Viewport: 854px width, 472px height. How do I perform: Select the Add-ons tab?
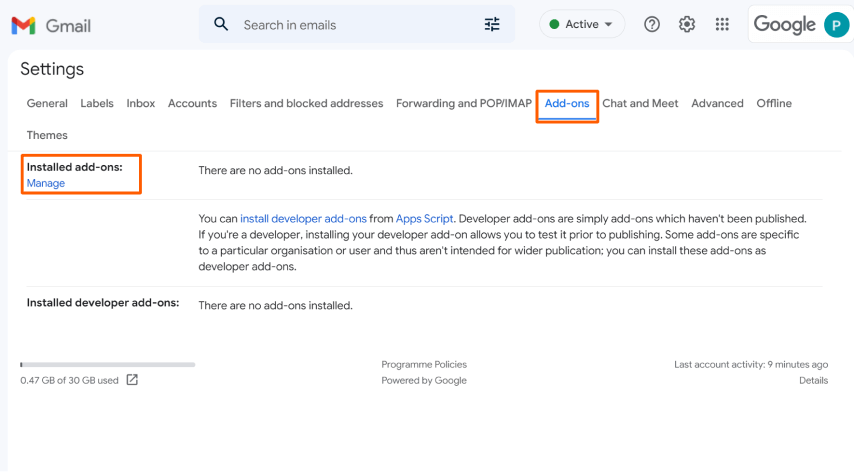567,103
